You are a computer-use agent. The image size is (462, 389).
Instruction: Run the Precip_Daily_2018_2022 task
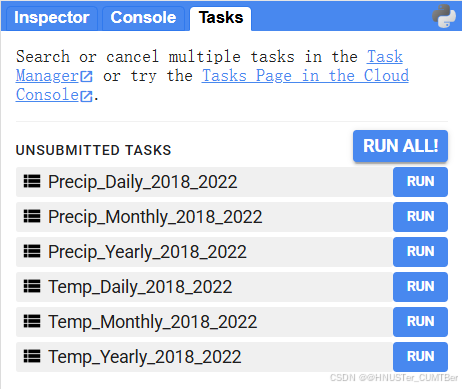point(420,182)
